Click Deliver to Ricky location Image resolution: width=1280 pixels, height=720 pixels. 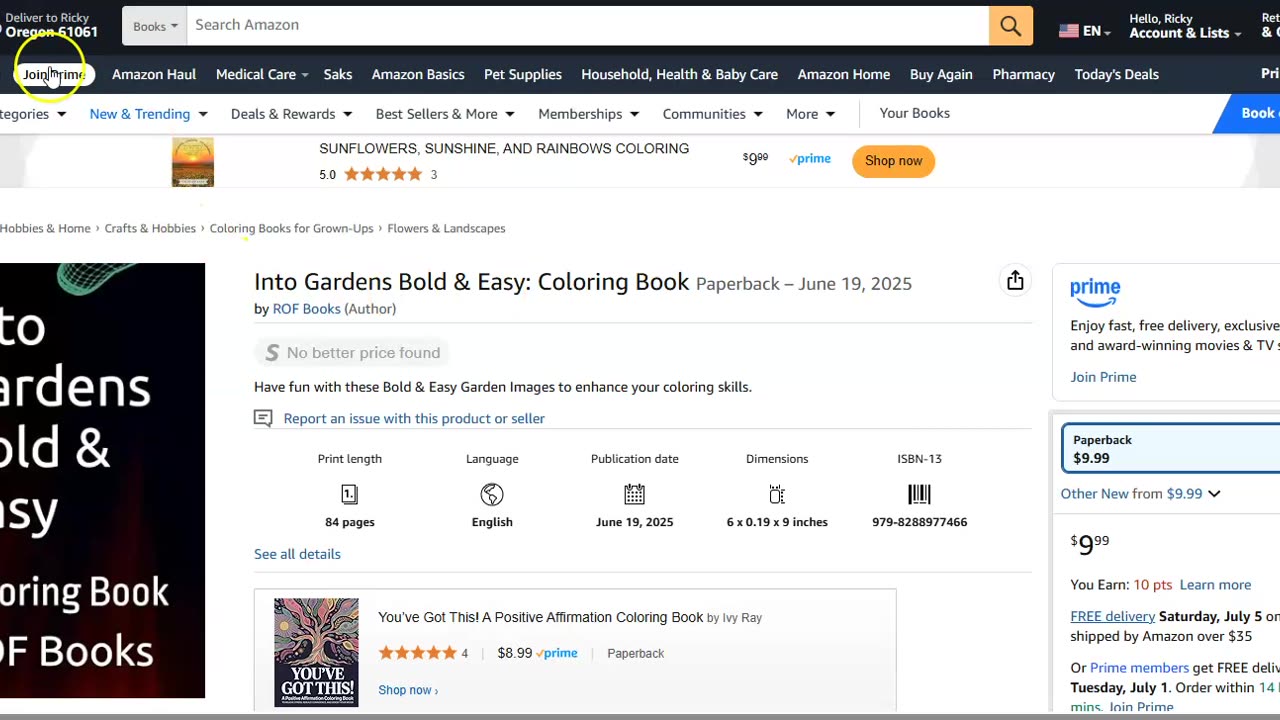click(x=49, y=25)
